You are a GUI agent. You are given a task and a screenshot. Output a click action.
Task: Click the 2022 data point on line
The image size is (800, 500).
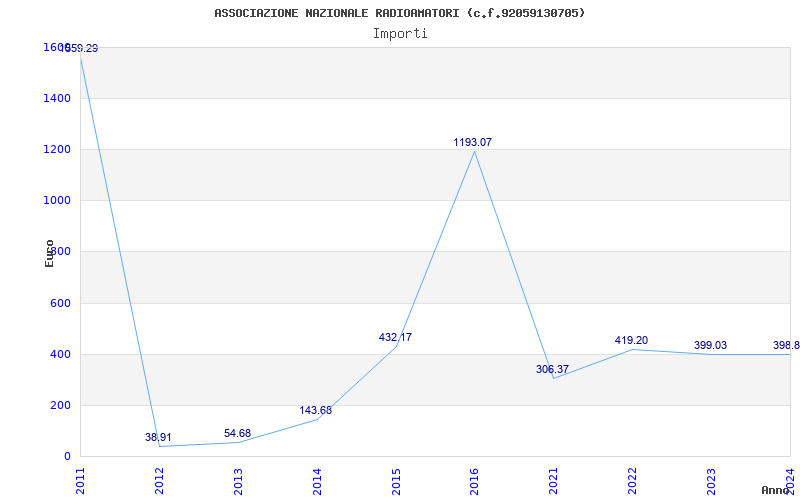[632, 349]
